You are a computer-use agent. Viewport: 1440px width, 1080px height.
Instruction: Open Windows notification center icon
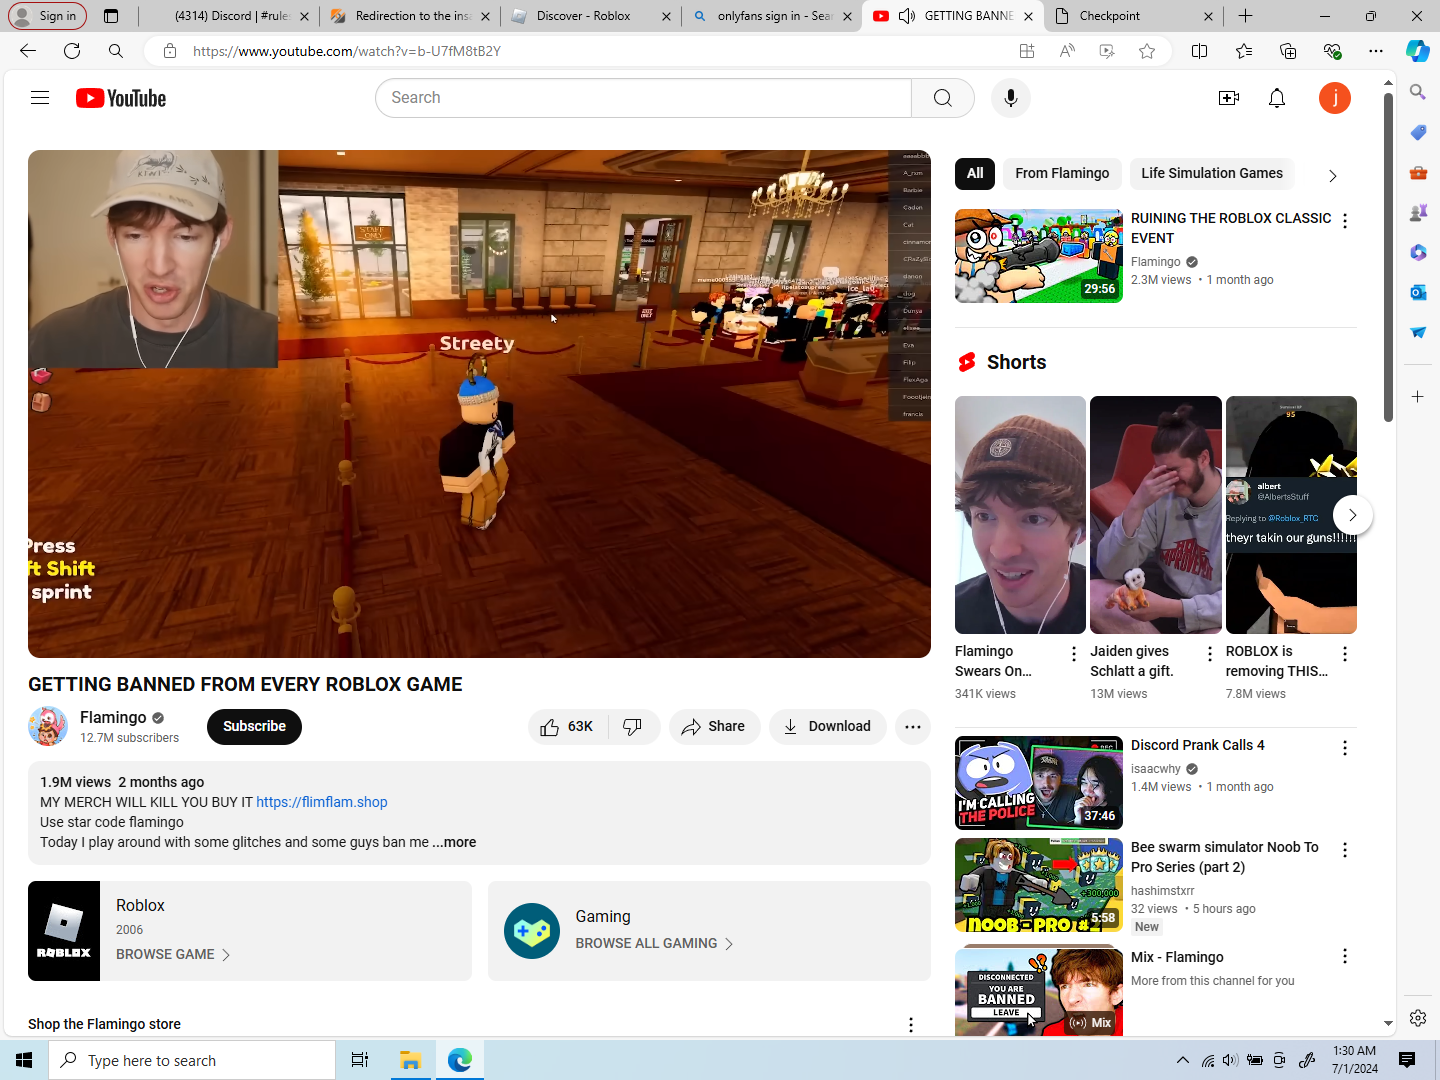(1407, 1060)
